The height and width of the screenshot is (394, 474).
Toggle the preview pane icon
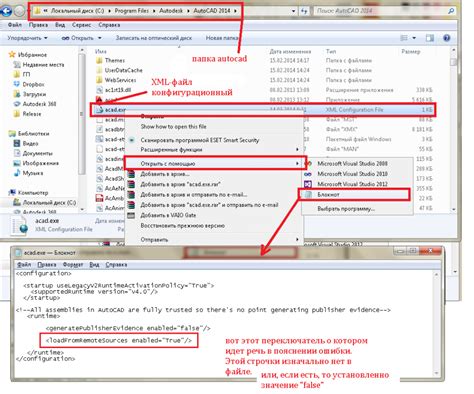point(430,38)
